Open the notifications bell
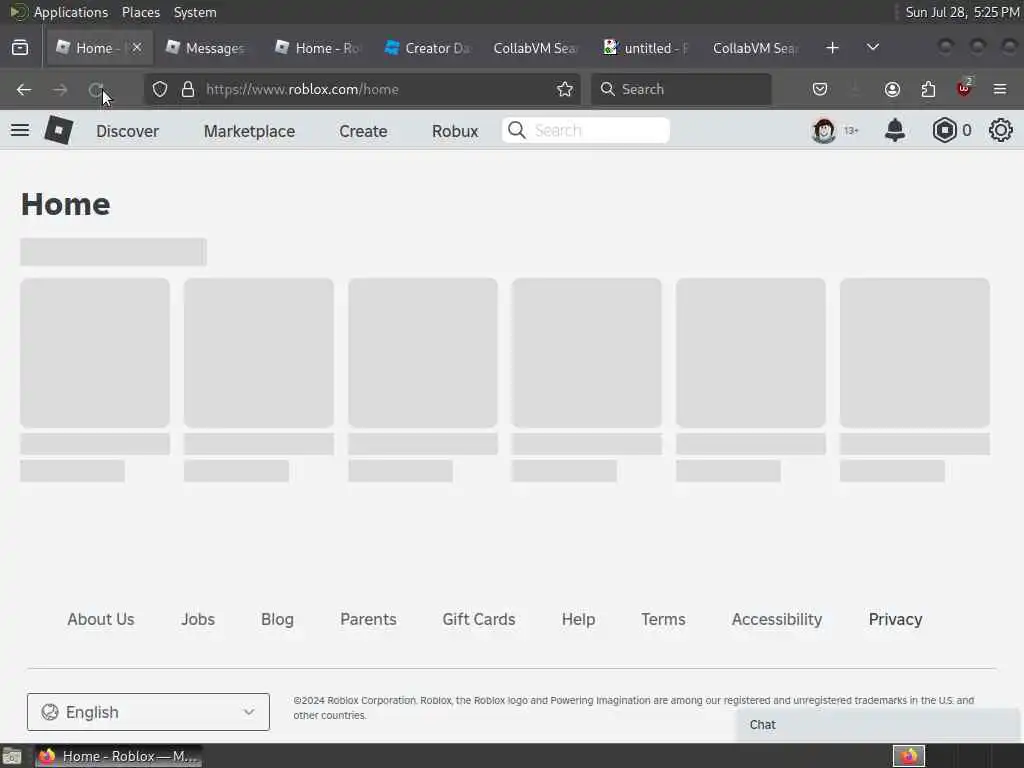Viewport: 1024px width, 768px height. 895,130
